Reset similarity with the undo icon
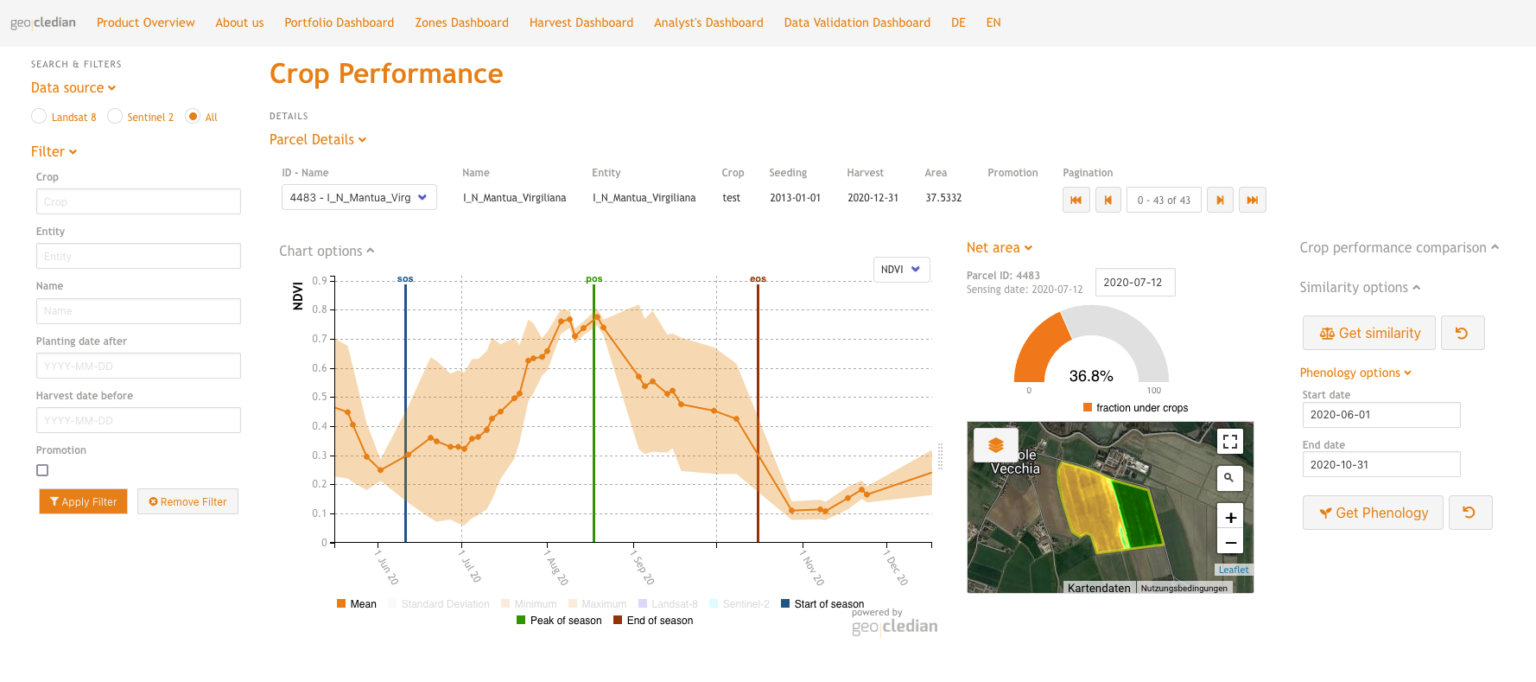The width and height of the screenshot is (1536, 682). 1462,332
